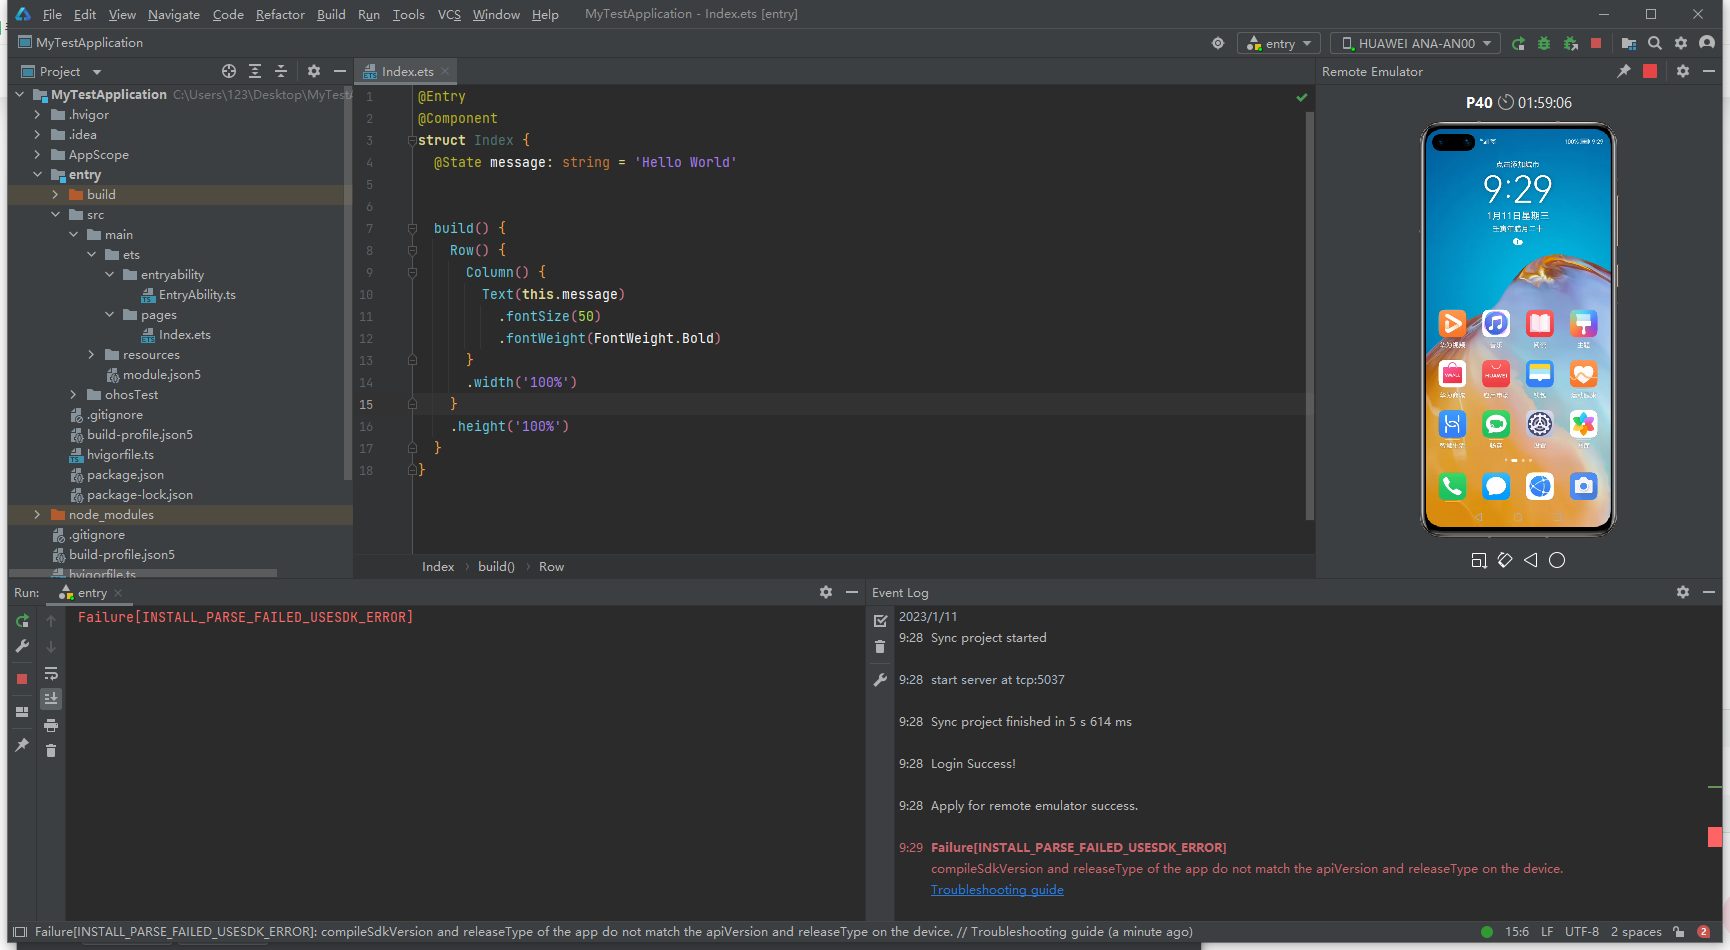This screenshot has height=950, width=1730.
Task: Stop process in Run panel sidebar
Action: point(22,679)
